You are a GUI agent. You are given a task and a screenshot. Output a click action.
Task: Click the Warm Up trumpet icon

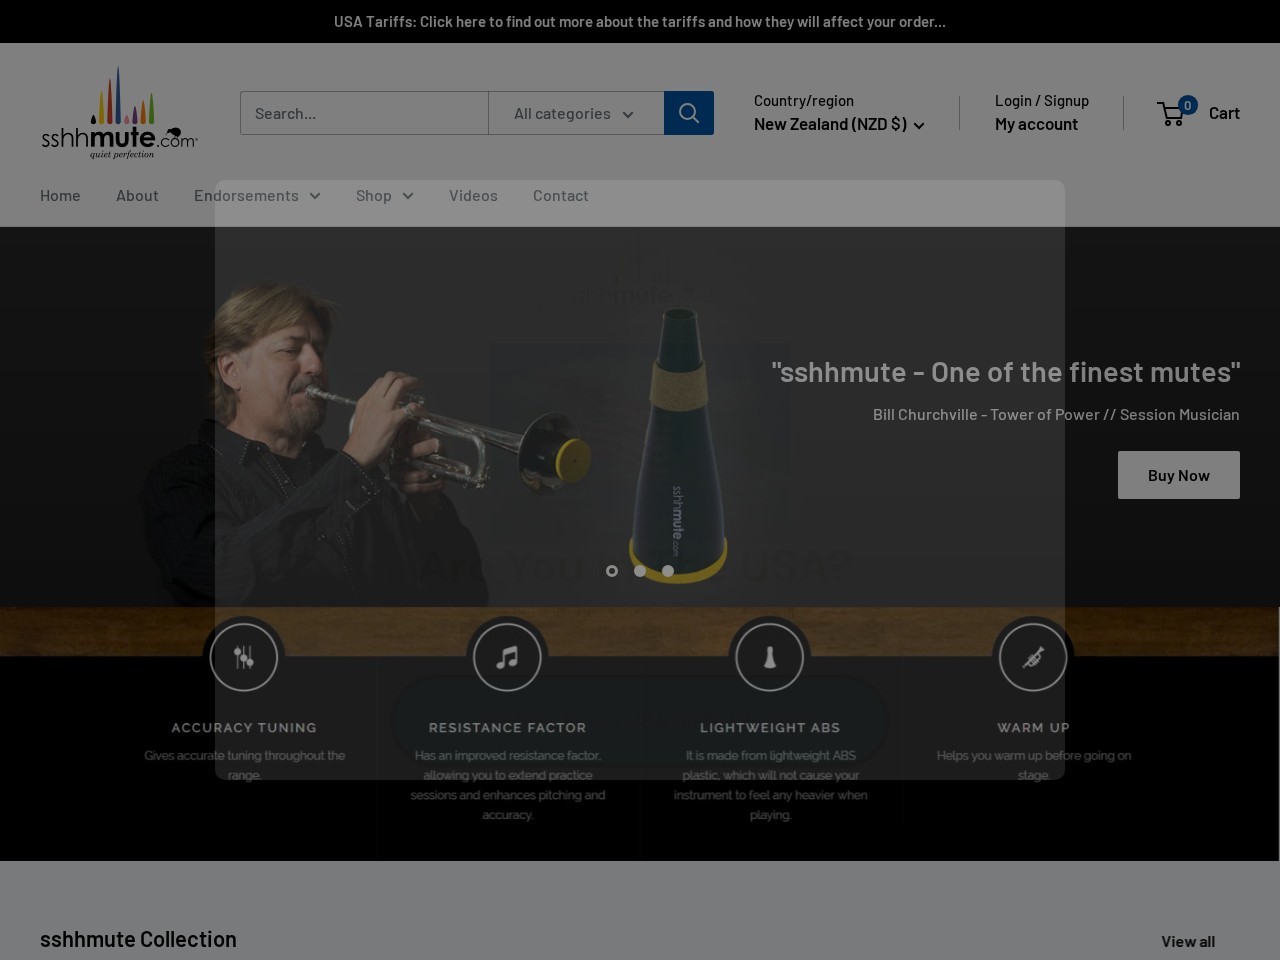tap(1033, 657)
